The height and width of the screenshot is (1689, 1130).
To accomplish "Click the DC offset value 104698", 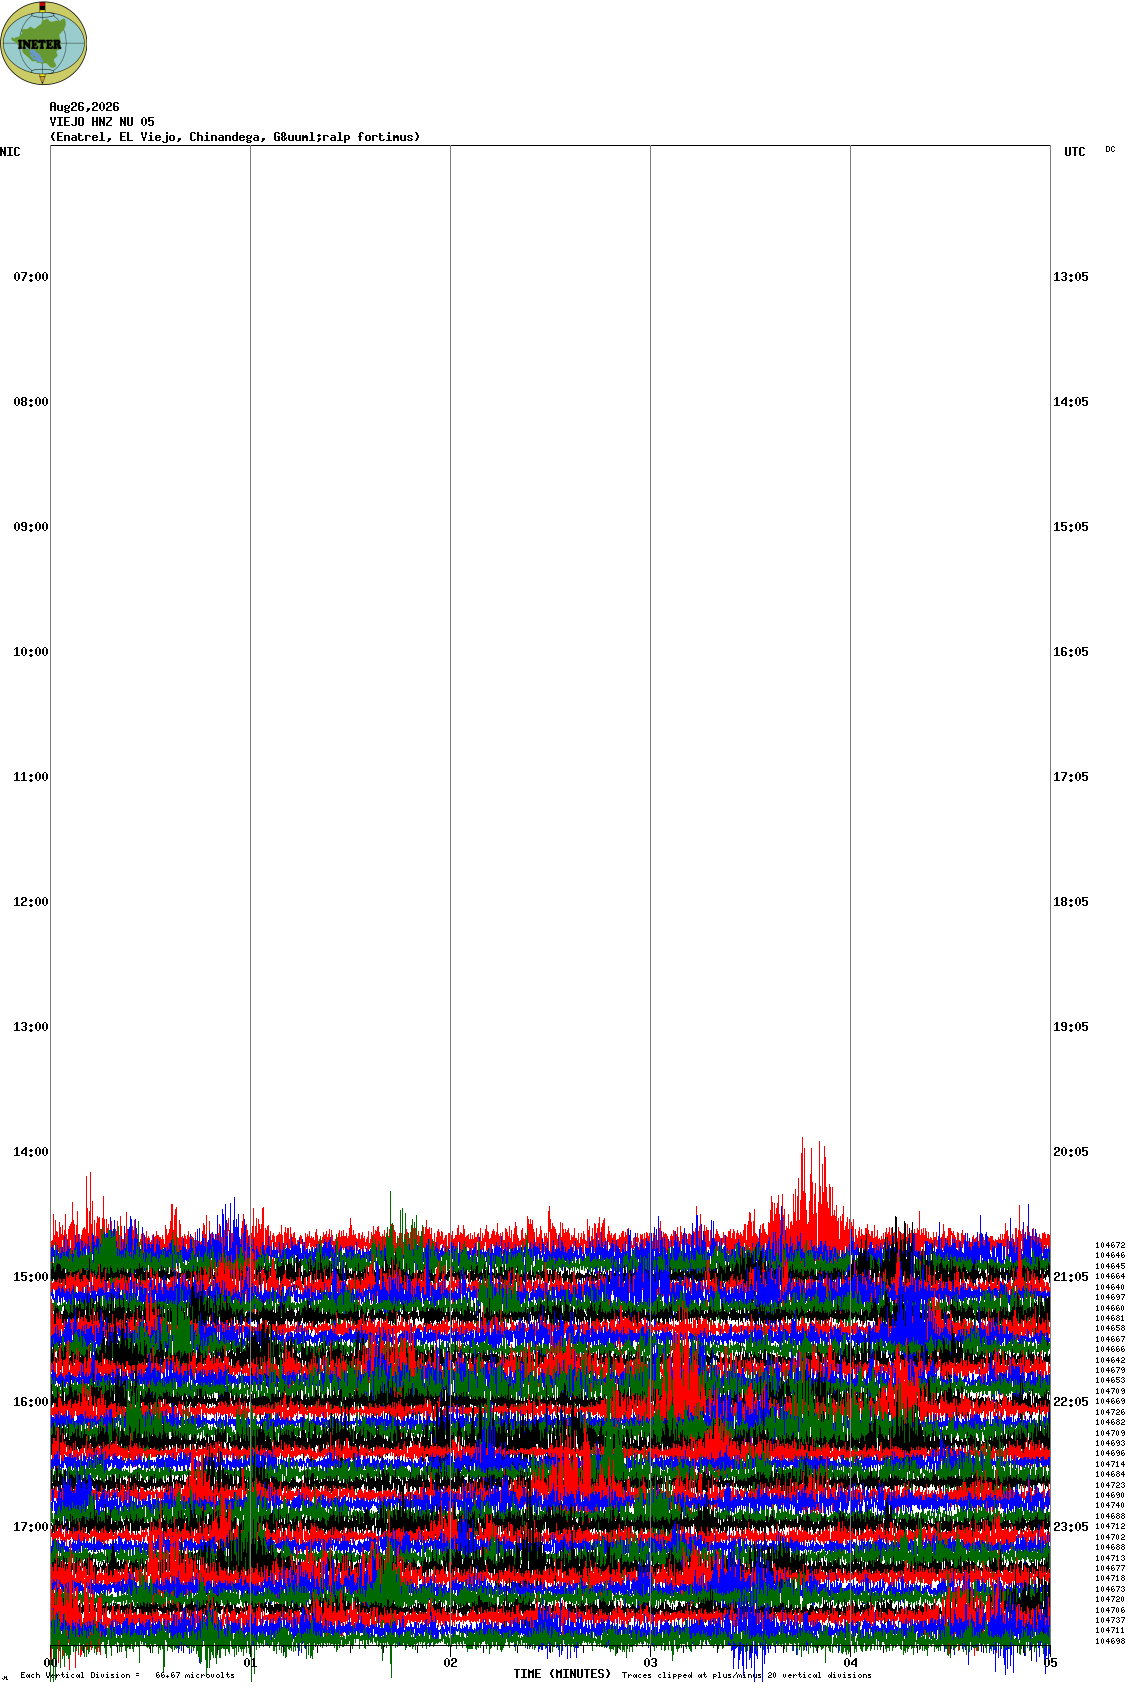I will pos(1110,1641).
